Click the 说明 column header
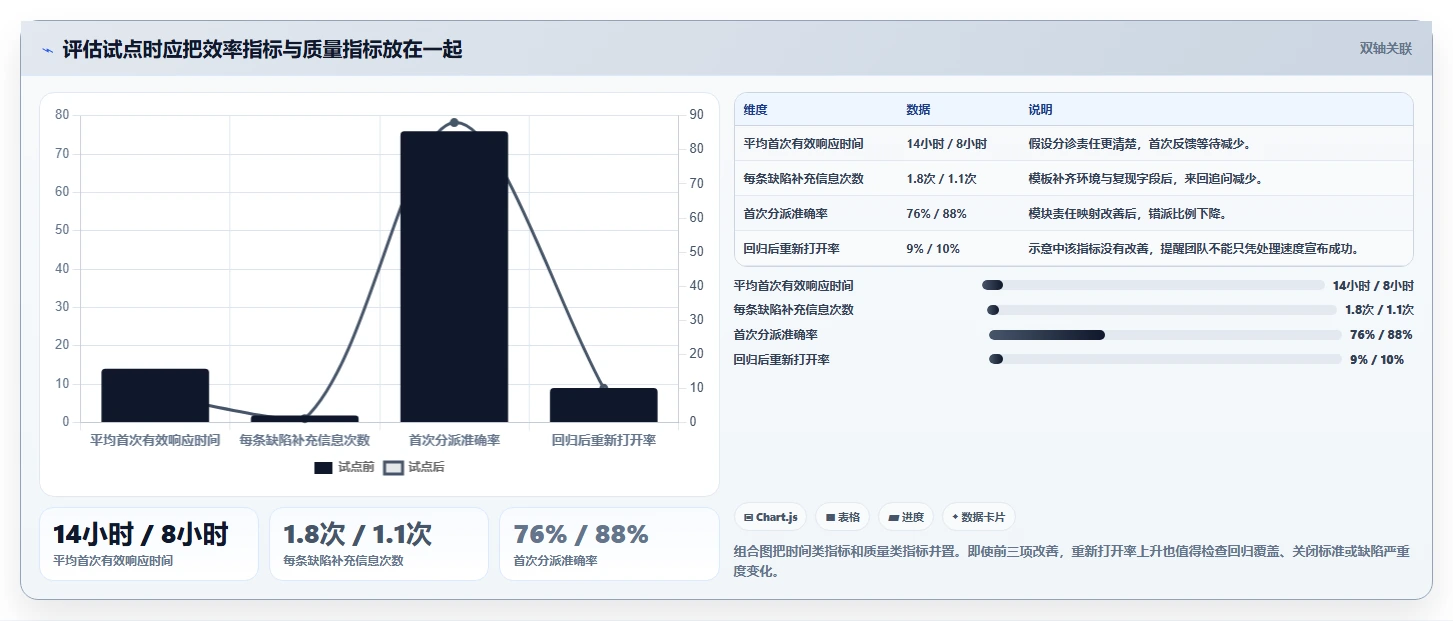 [1040, 110]
